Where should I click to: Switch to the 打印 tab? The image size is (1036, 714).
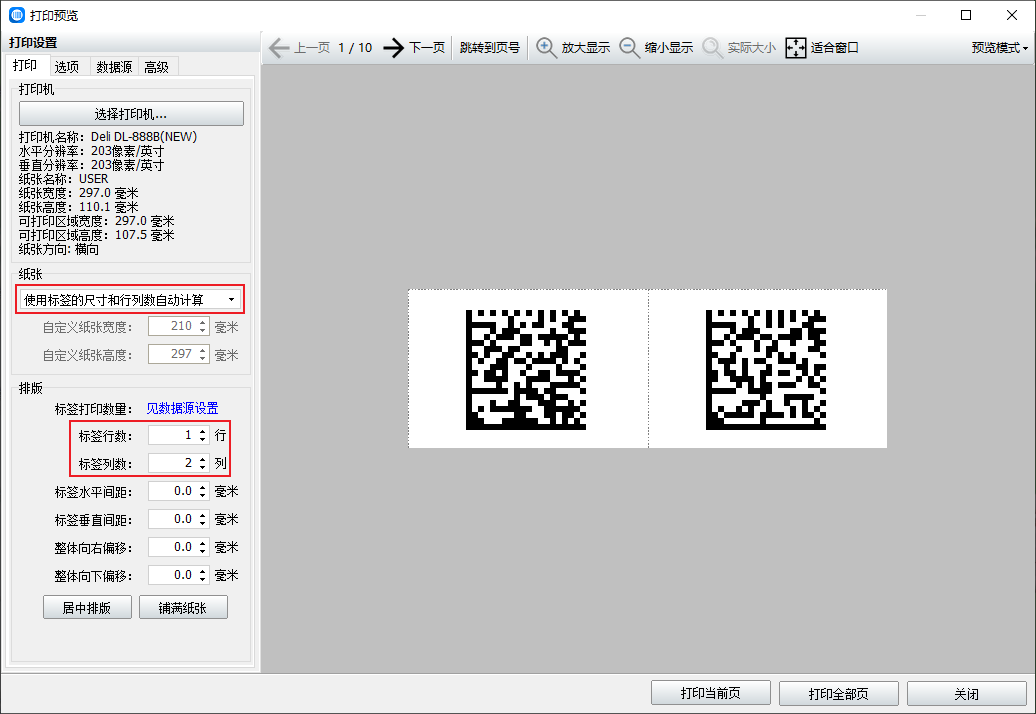[25, 65]
